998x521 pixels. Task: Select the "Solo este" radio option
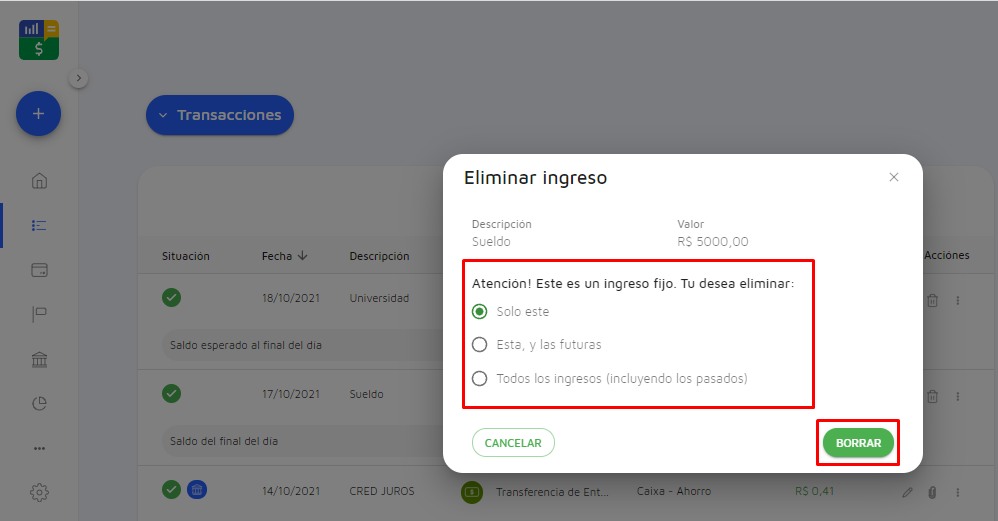pyautogui.click(x=480, y=311)
